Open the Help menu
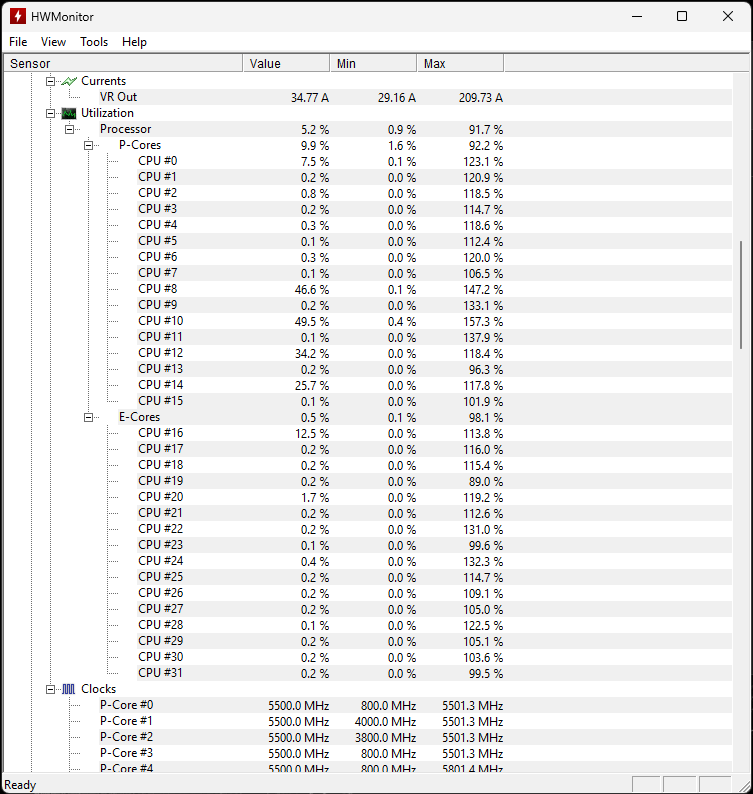The image size is (753, 794). coord(134,42)
